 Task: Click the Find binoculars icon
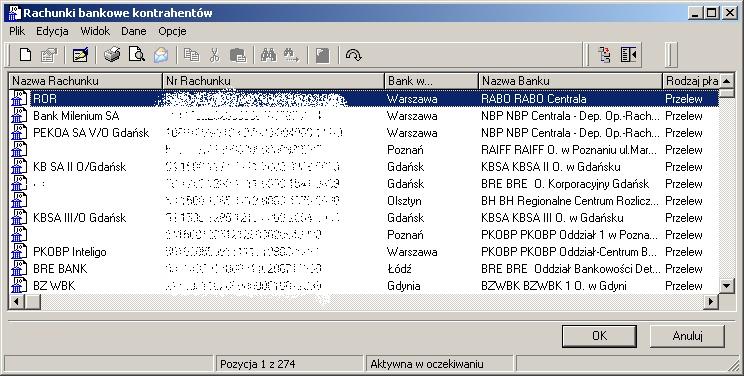[x=269, y=55]
